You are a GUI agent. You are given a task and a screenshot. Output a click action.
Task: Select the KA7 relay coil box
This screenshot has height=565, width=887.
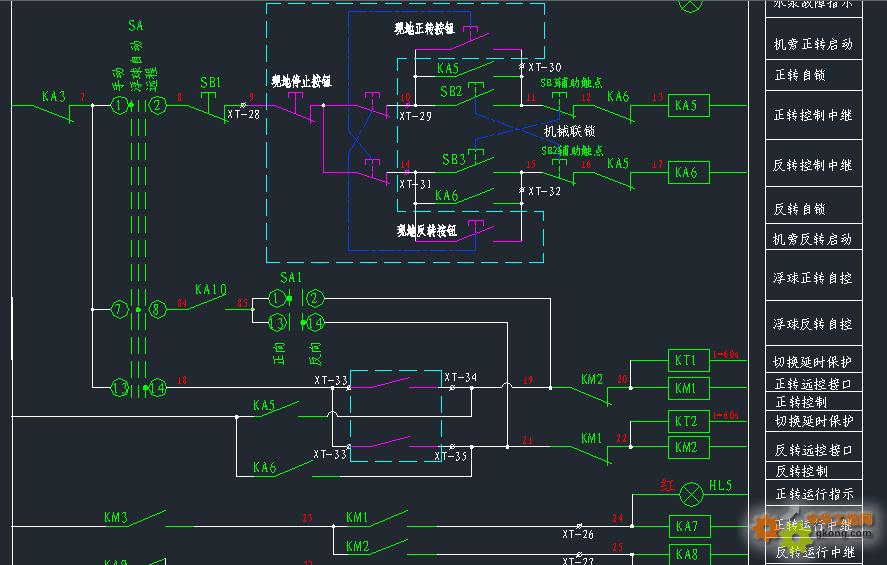click(690, 527)
